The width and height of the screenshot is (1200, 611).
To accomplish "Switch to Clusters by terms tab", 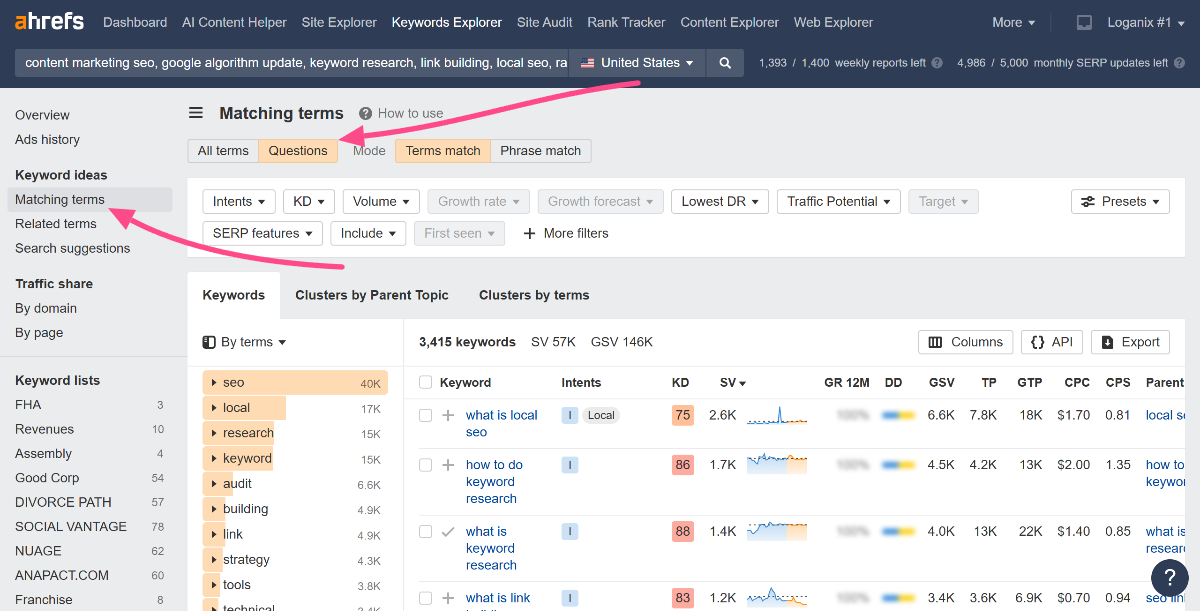I will [x=534, y=295].
